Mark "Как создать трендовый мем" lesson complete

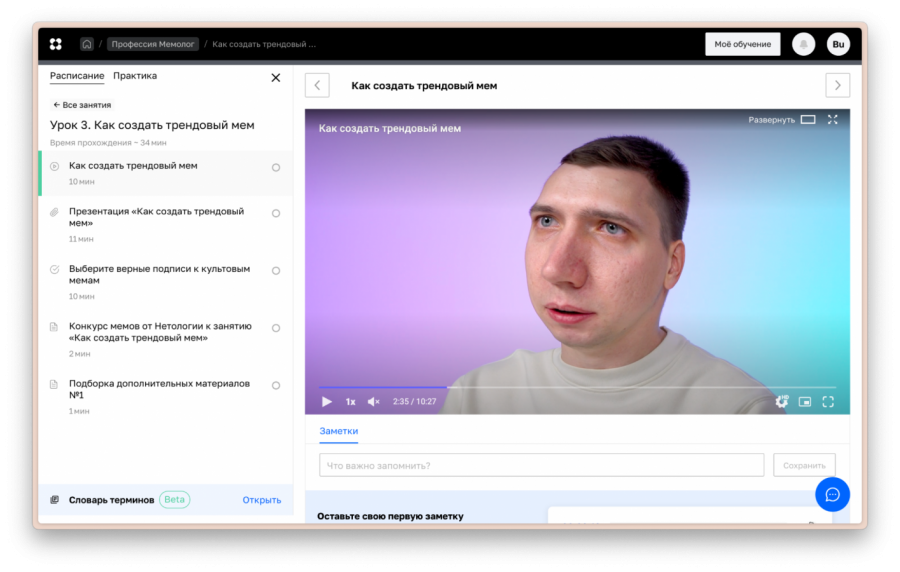pos(276,167)
